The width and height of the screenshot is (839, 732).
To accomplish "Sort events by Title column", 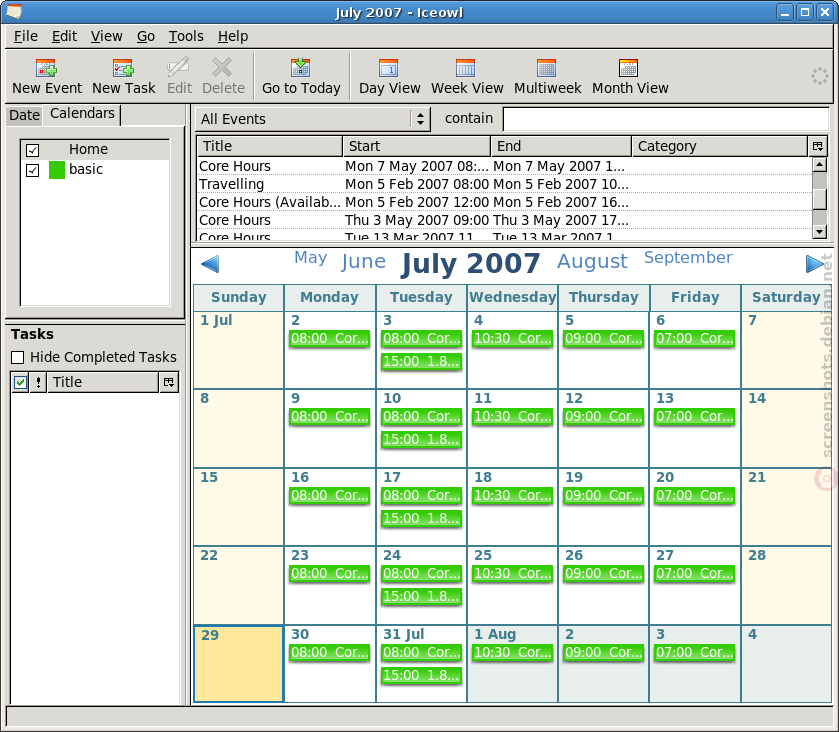I will click(x=270, y=146).
